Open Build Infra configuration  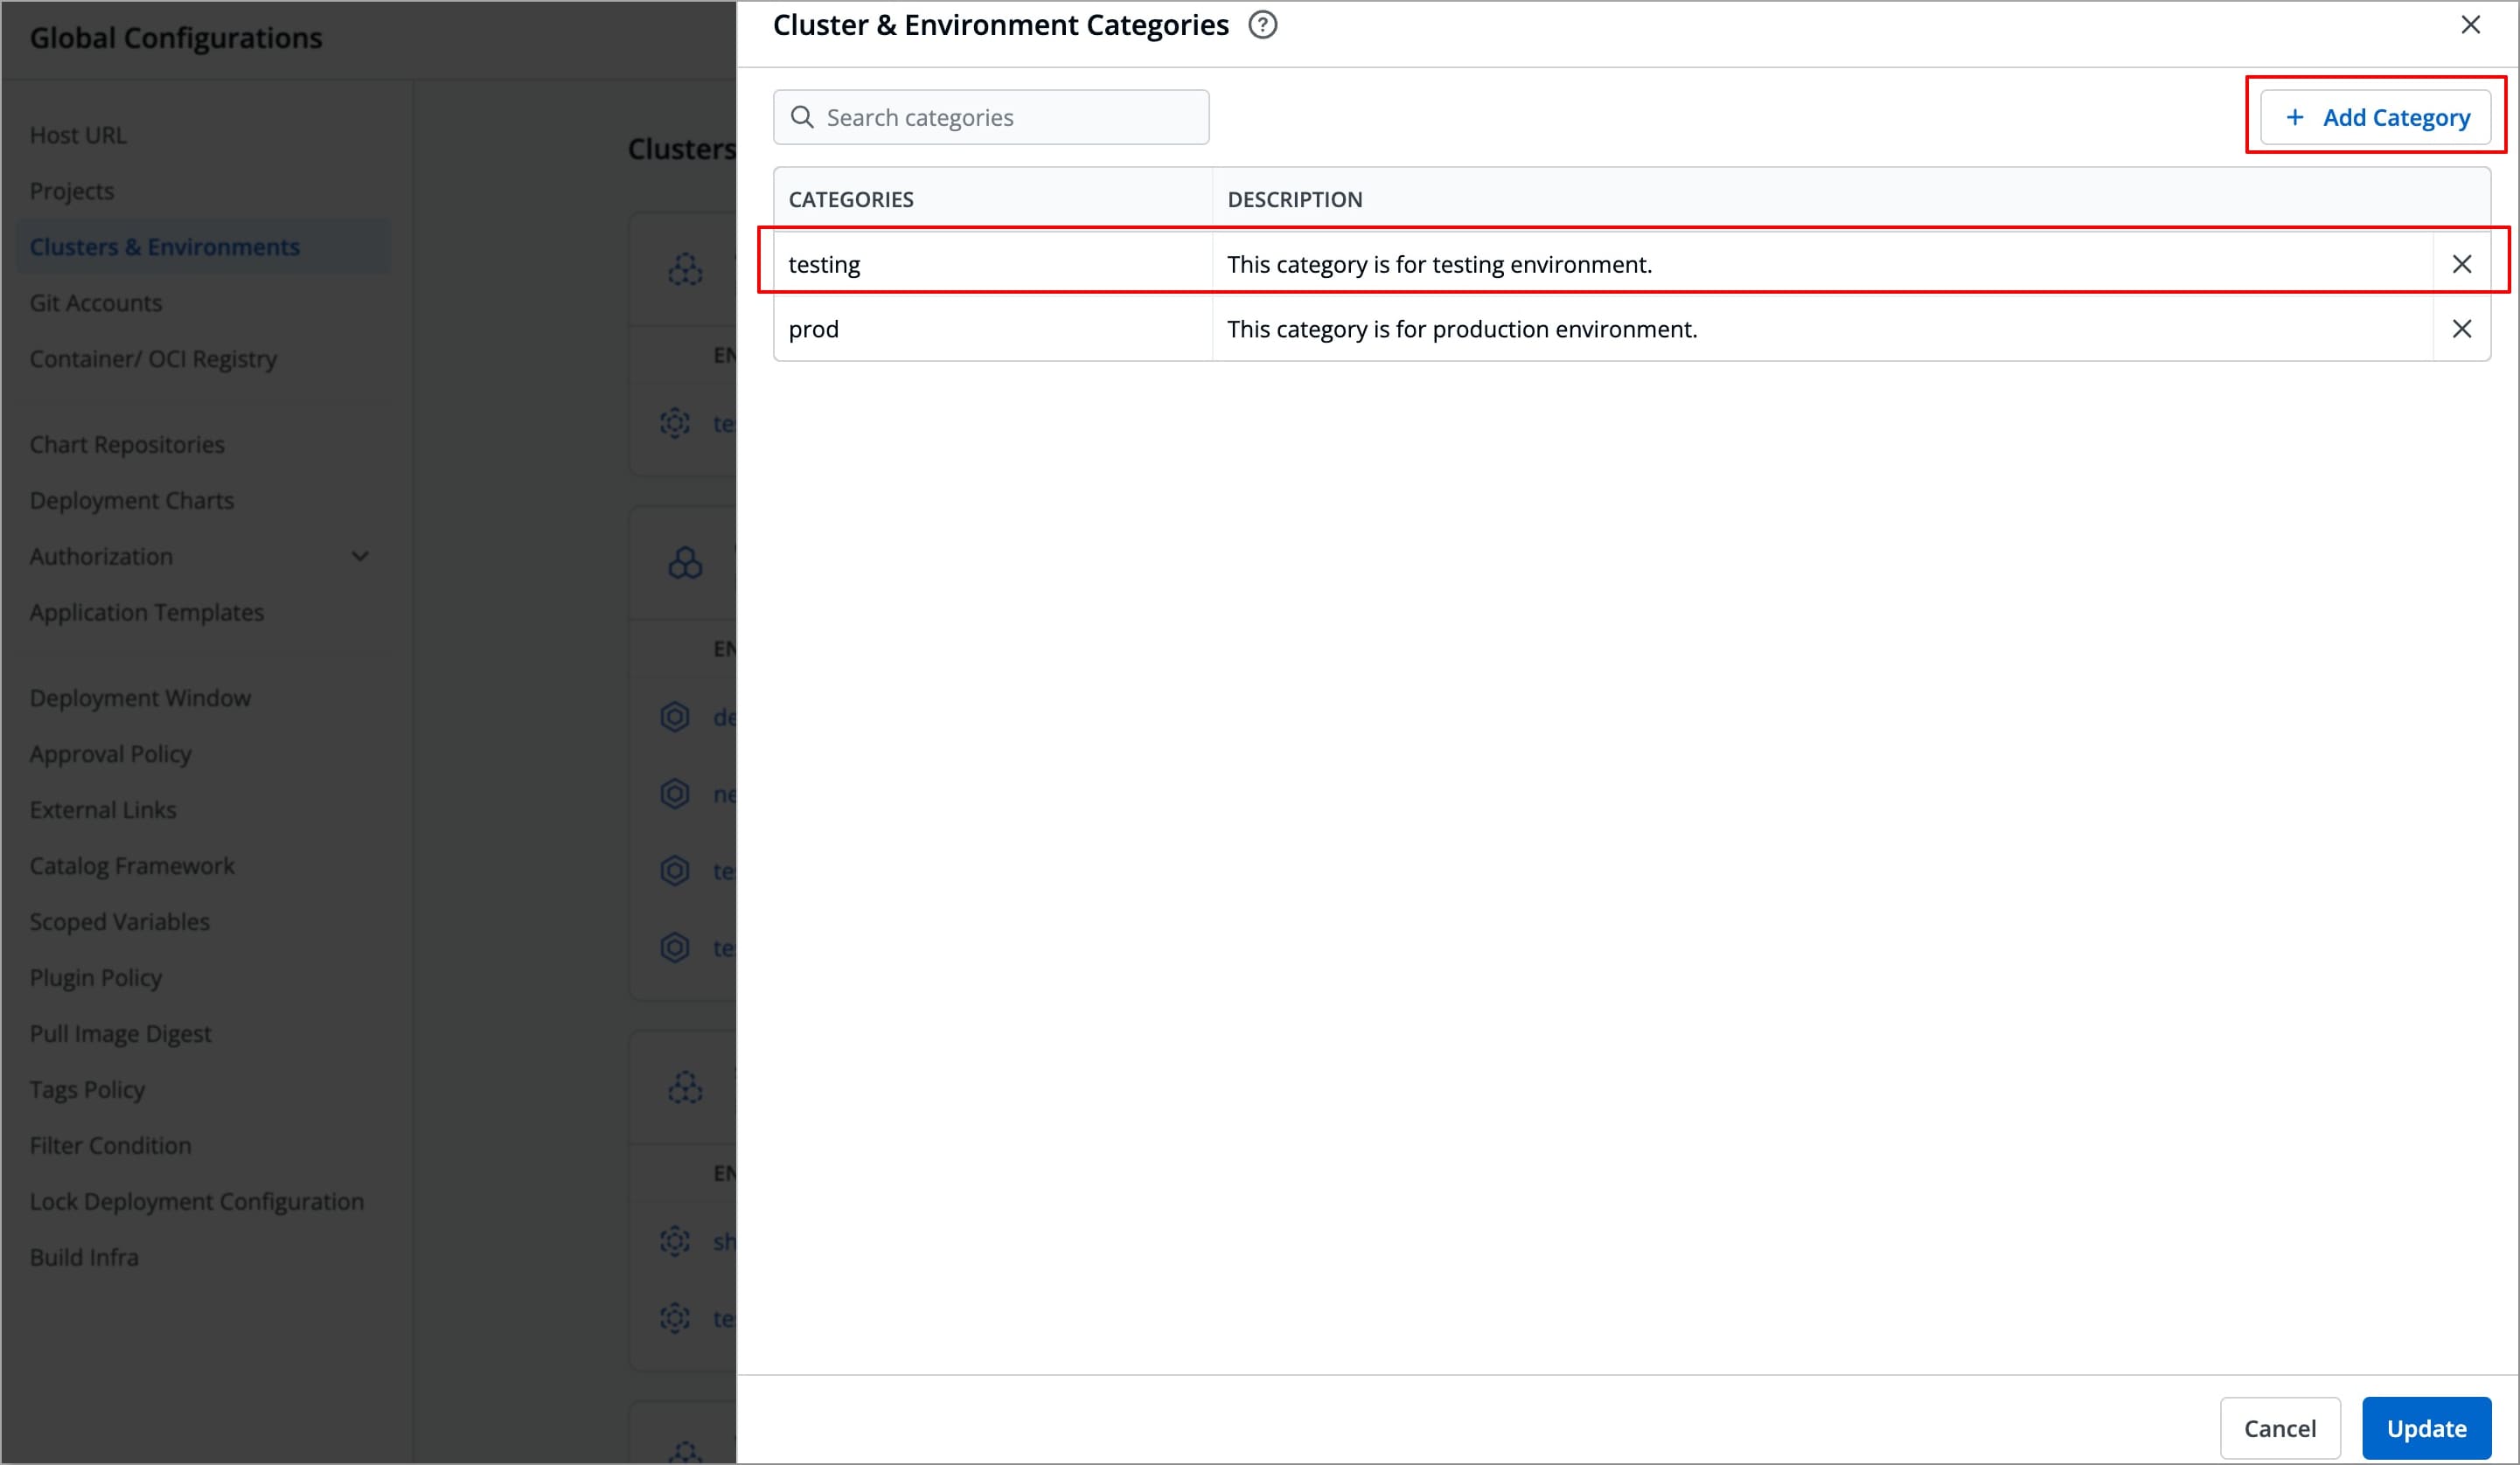click(x=84, y=1257)
